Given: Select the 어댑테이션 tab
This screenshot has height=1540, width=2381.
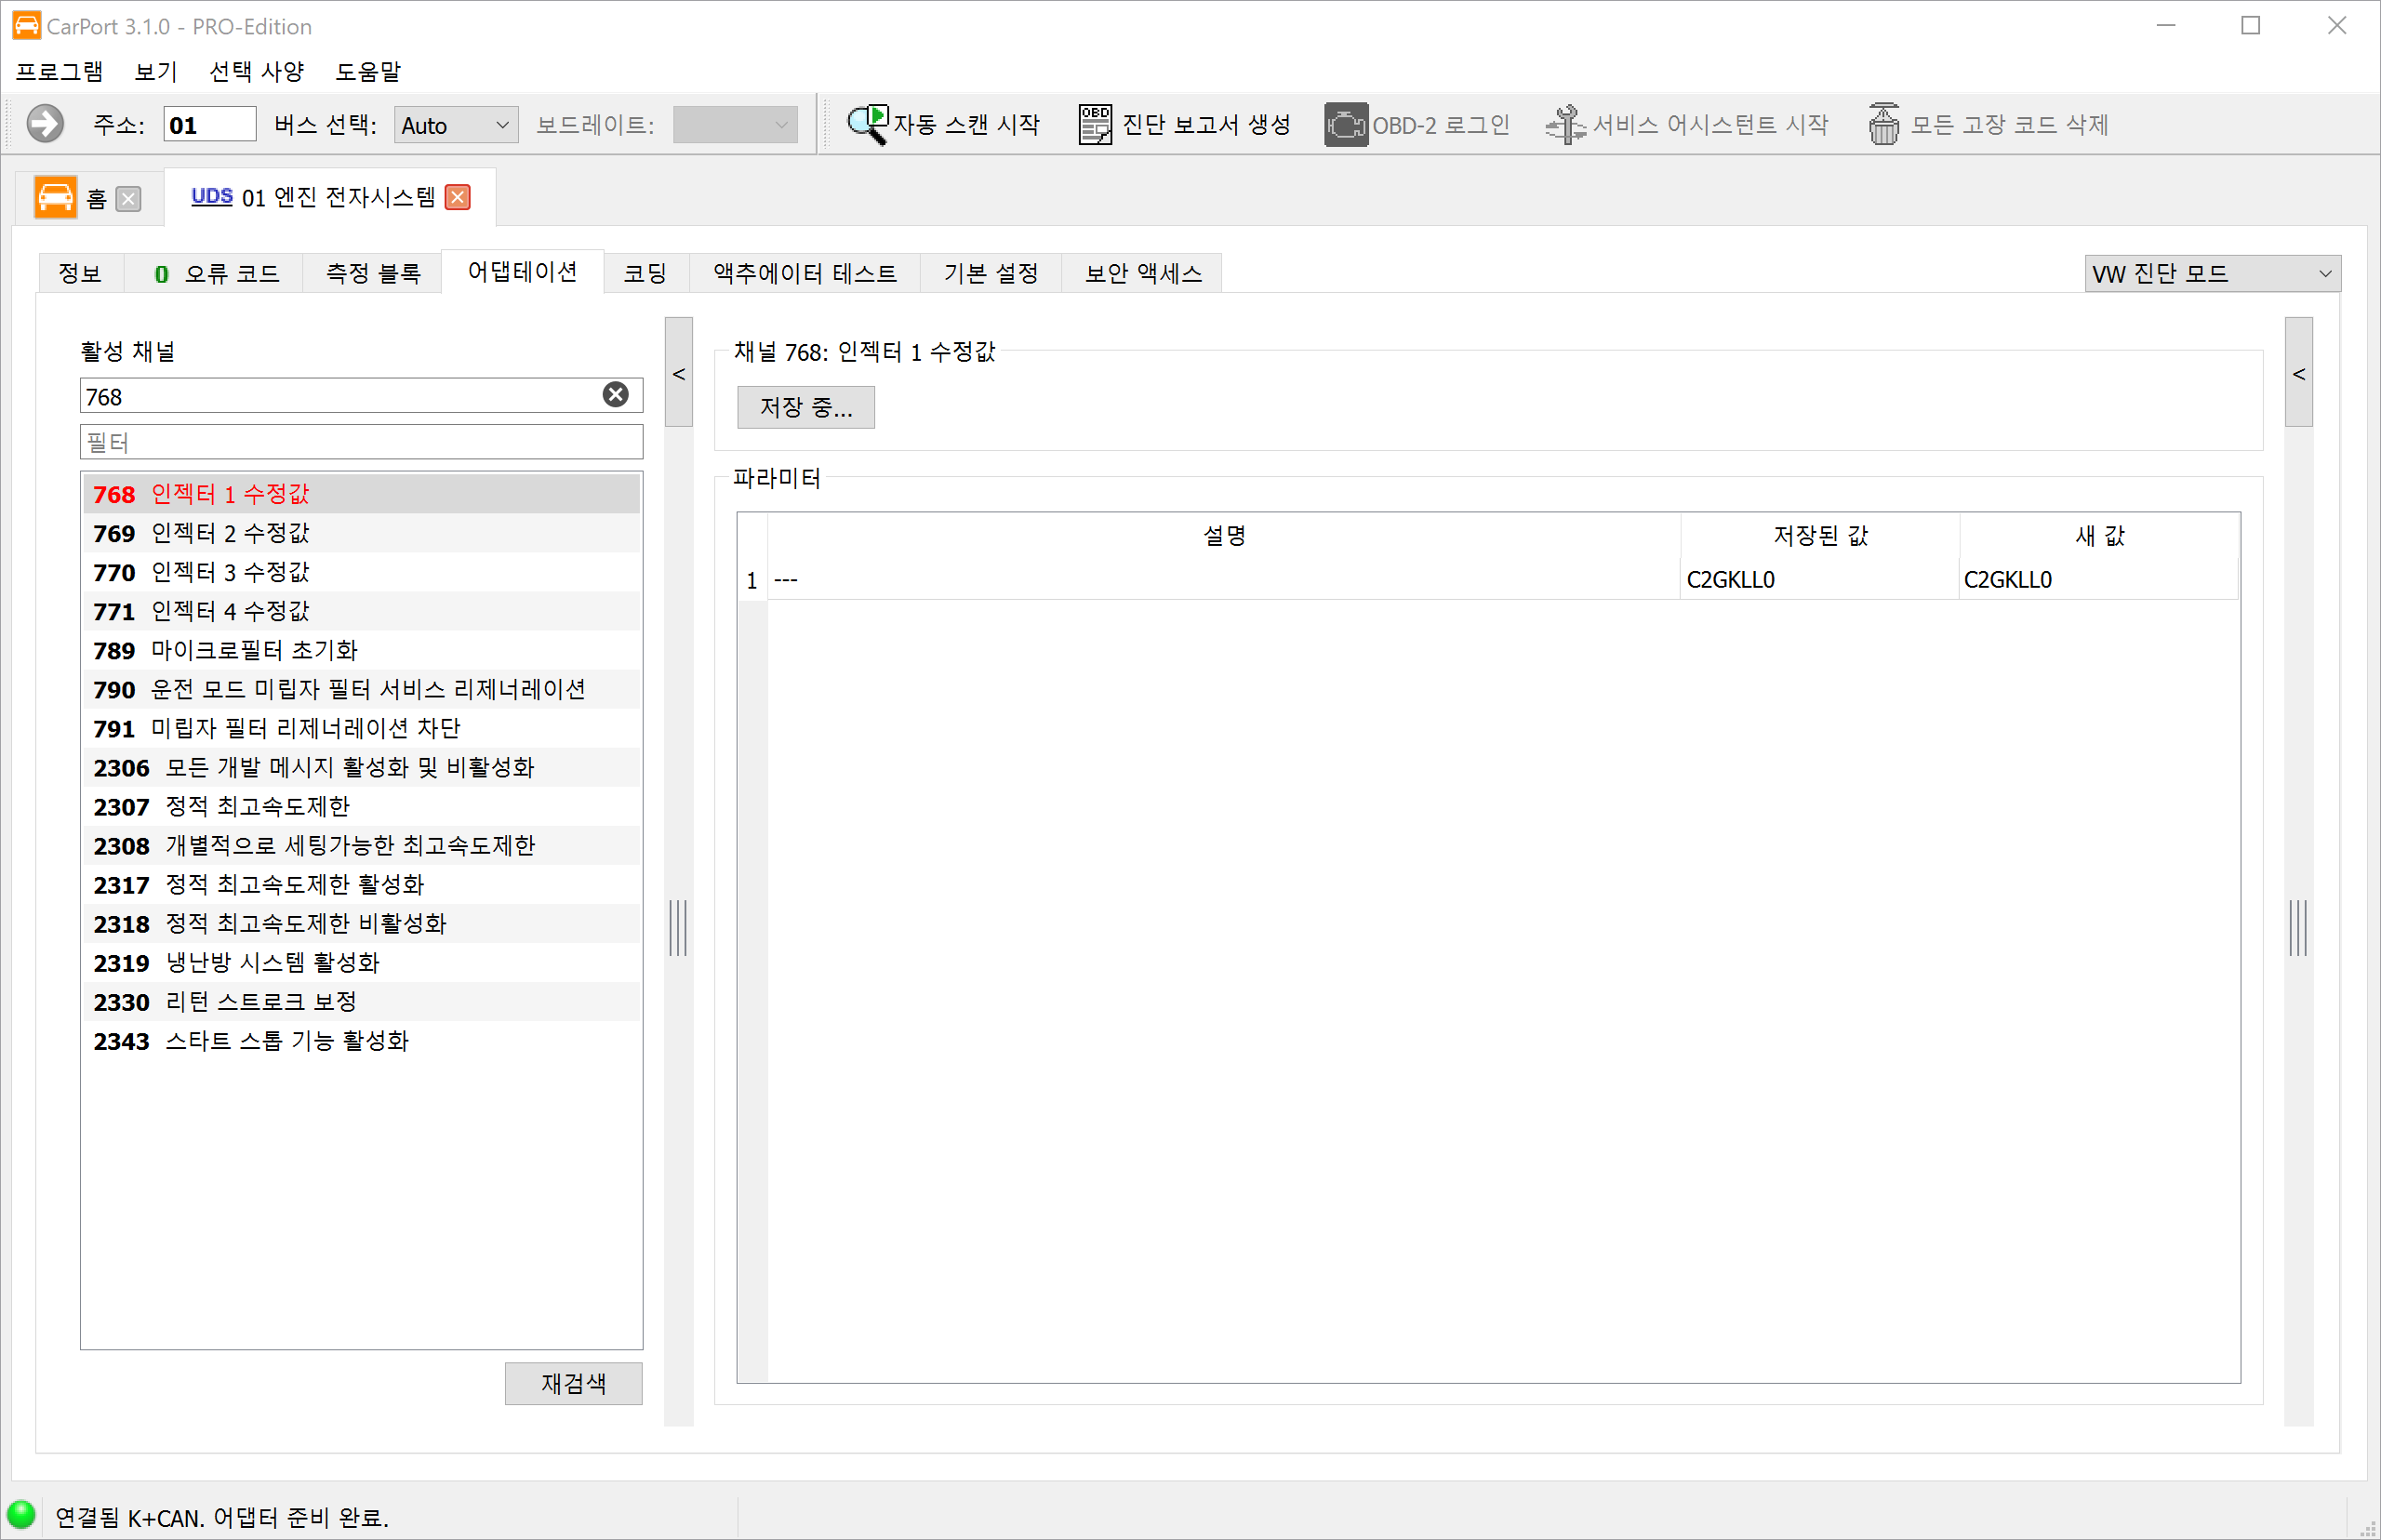Looking at the screenshot, I should (522, 271).
